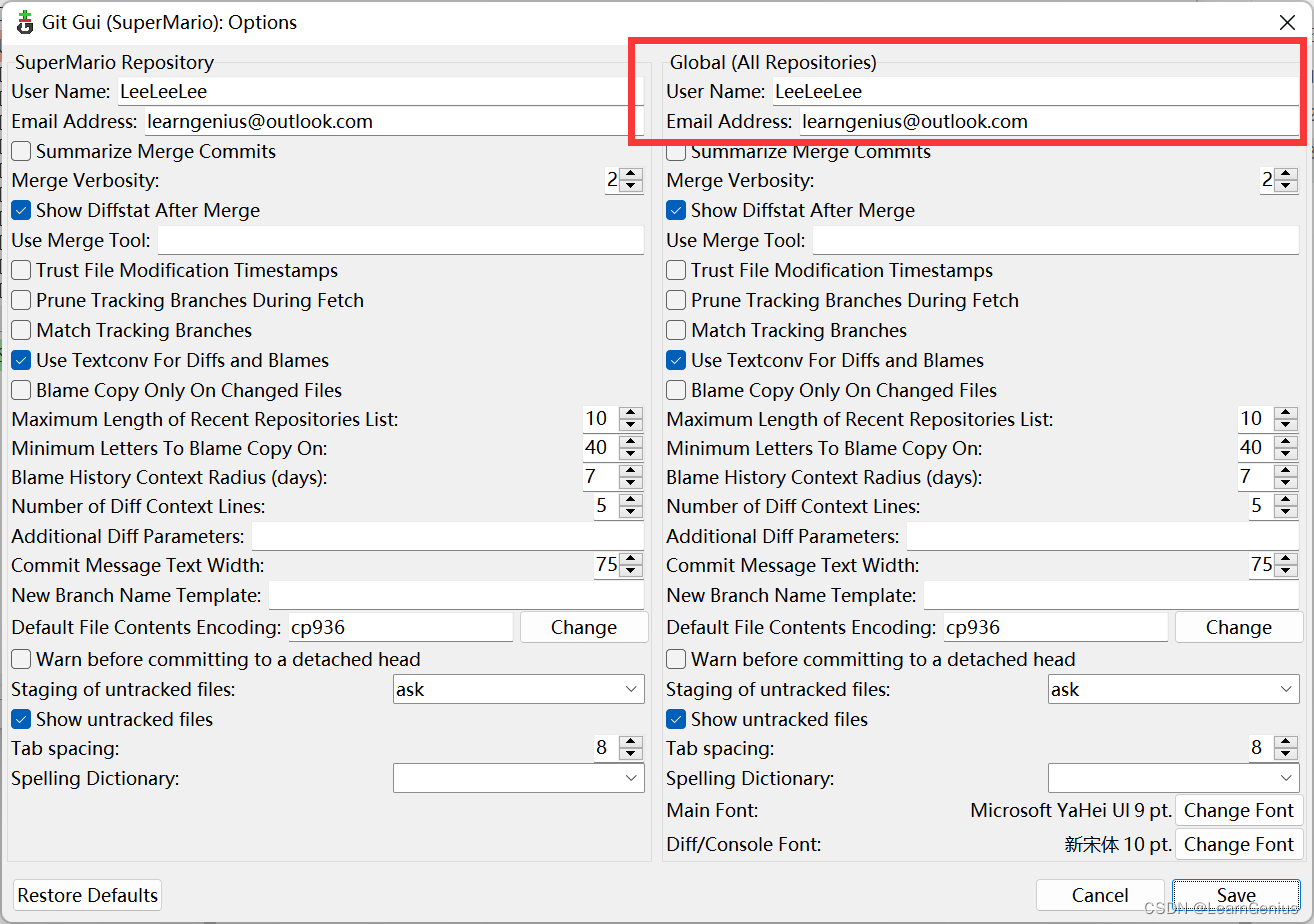Open Spelling Dictionary dropdown in SuperMario Repository
Image resolution: width=1314 pixels, height=924 pixels.
pyautogui.click(x=518, y=778)
